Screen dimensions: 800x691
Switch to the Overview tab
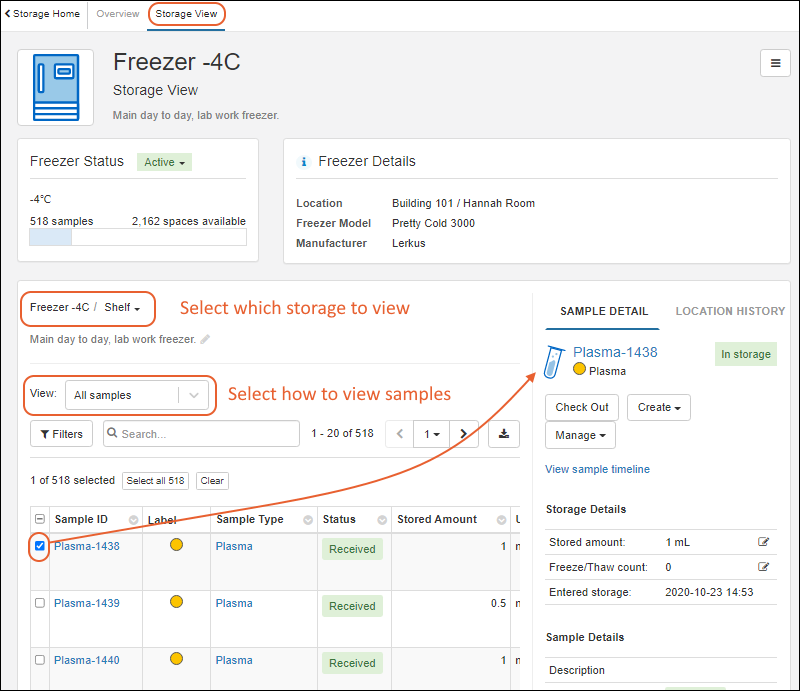pos(118,14)
